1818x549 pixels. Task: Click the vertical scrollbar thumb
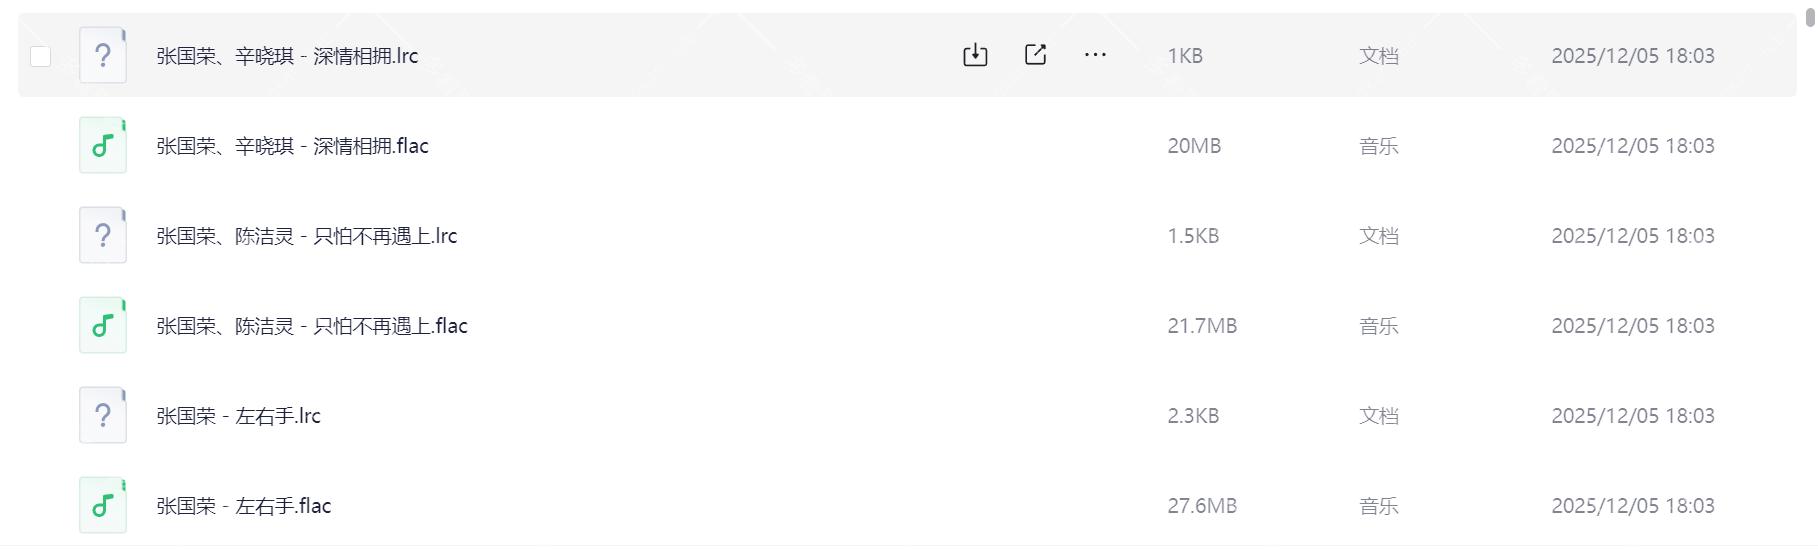1810,17
